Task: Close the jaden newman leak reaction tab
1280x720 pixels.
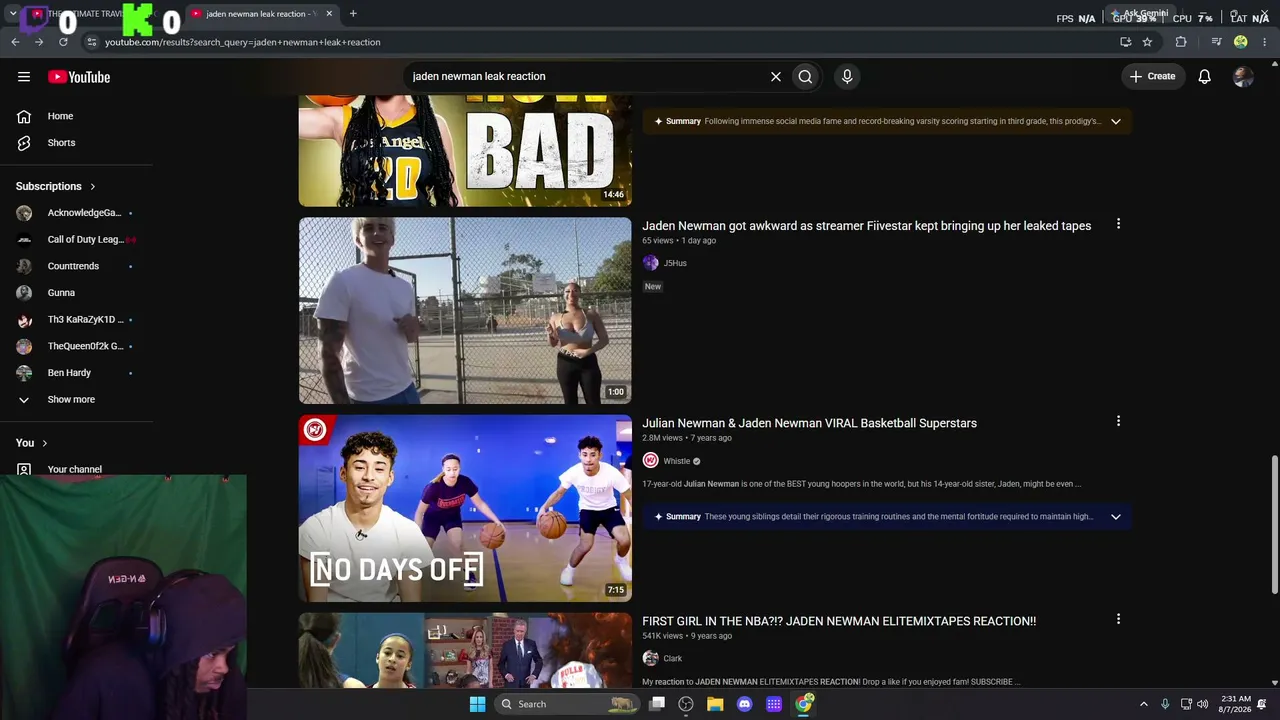Action: 329,14
